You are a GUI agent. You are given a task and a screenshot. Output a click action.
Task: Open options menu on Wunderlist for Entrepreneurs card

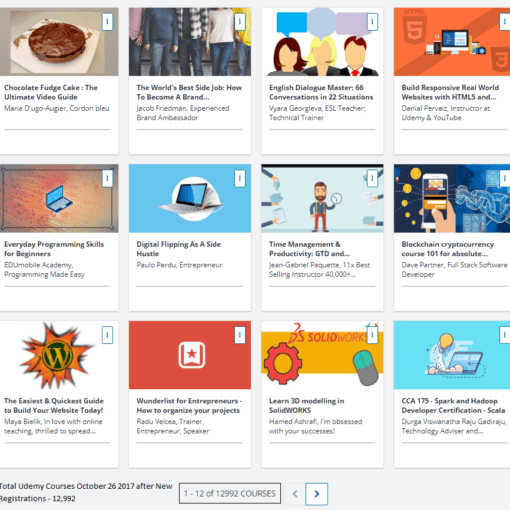pyautogui.click(x=240, y=335)
